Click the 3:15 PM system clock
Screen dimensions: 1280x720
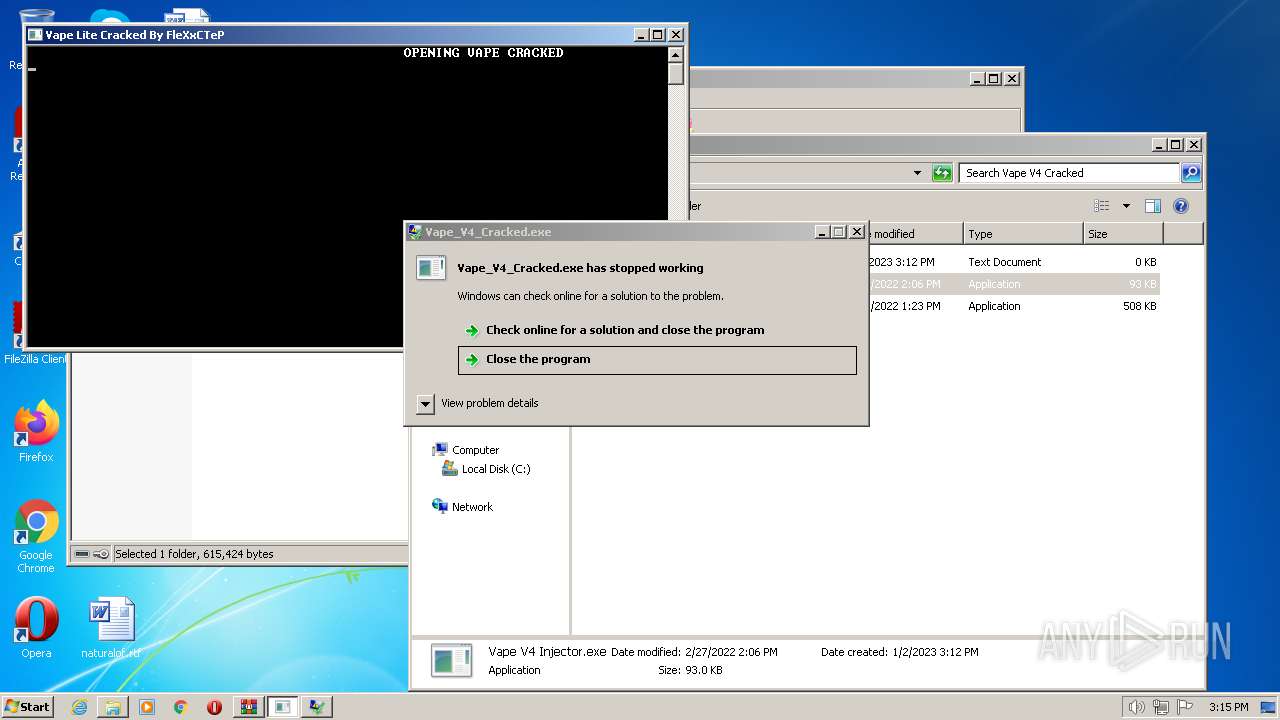1228,707
